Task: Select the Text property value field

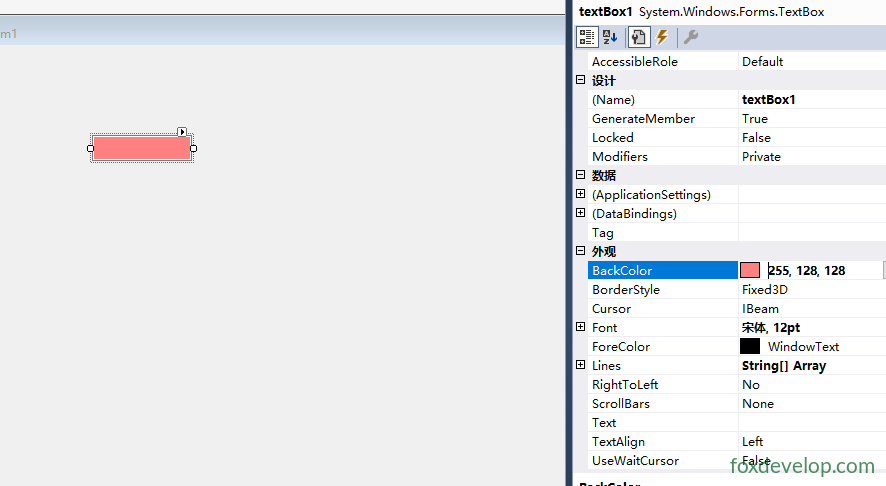Action: pos(812,422)
